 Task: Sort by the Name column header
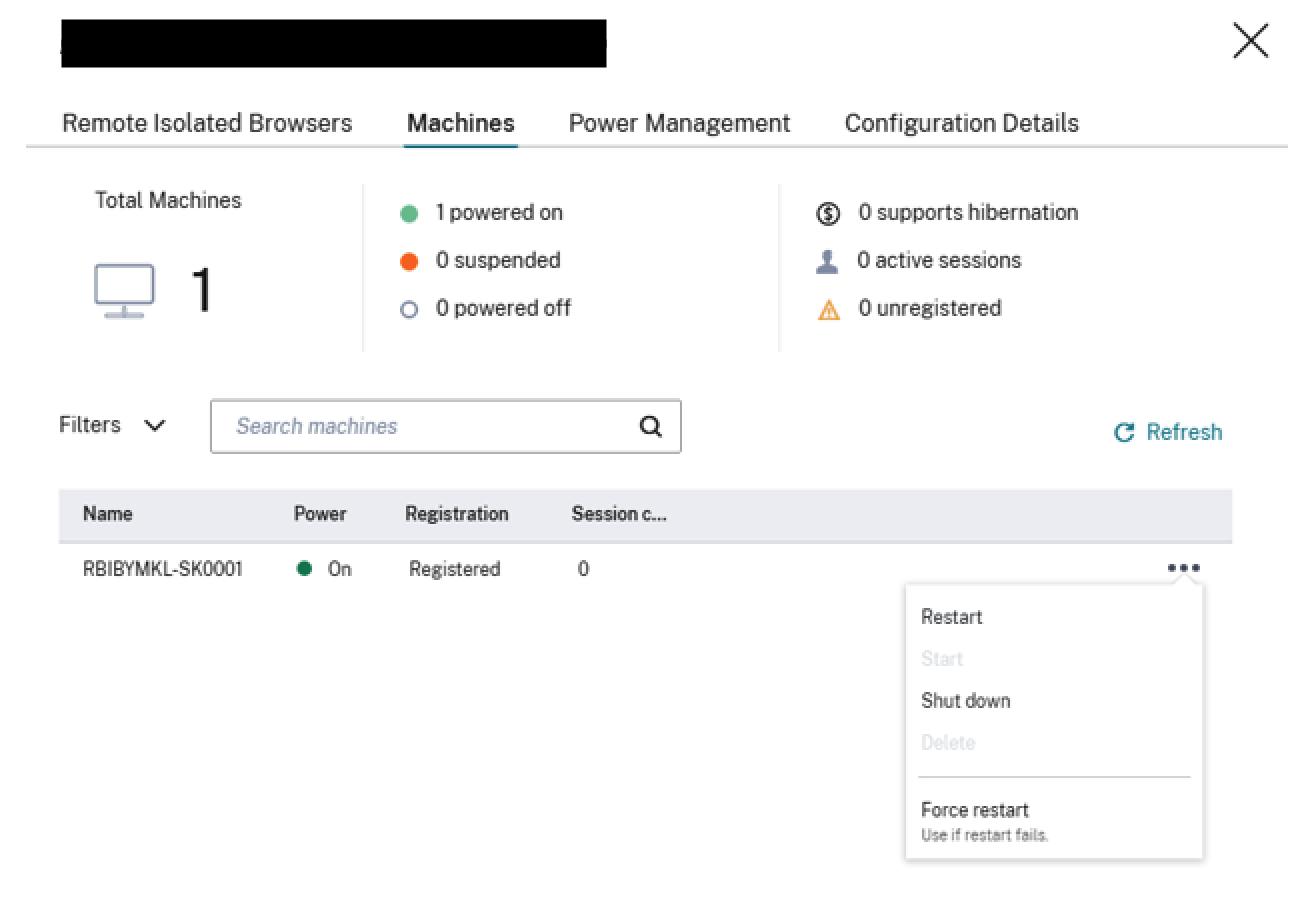click(107, 514)
